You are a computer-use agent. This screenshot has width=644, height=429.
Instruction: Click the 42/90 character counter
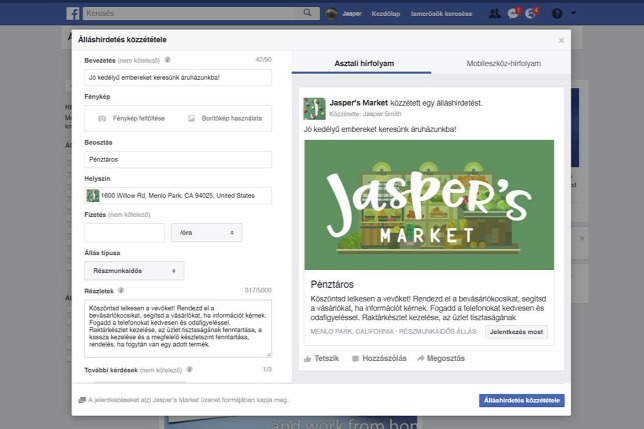(263, 60)
